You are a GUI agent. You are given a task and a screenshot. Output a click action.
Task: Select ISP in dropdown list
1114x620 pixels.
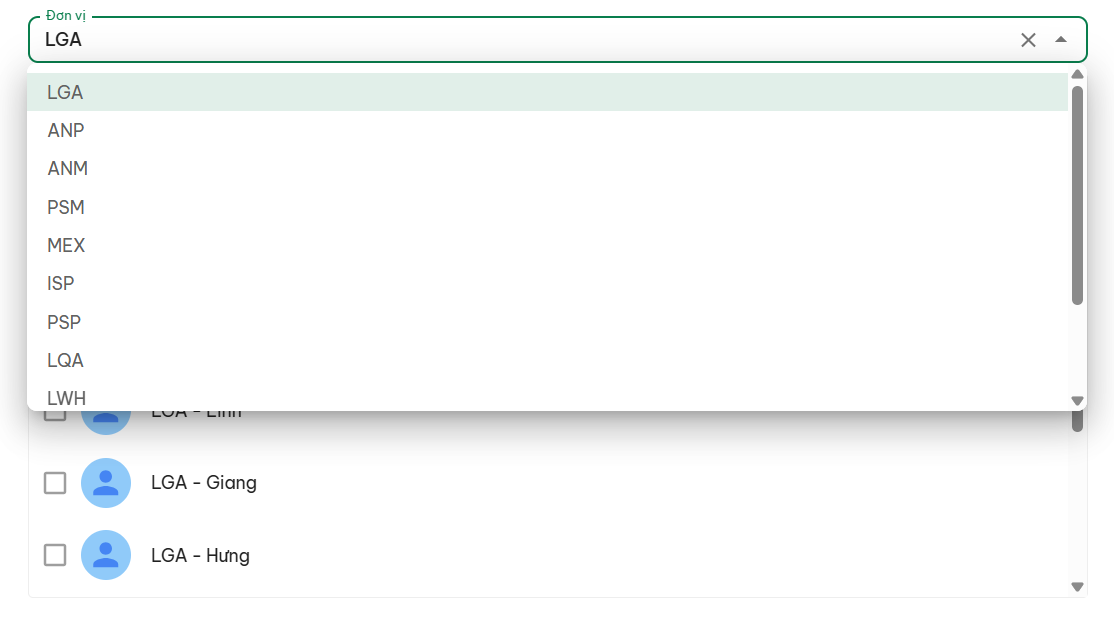pos(547,284)
